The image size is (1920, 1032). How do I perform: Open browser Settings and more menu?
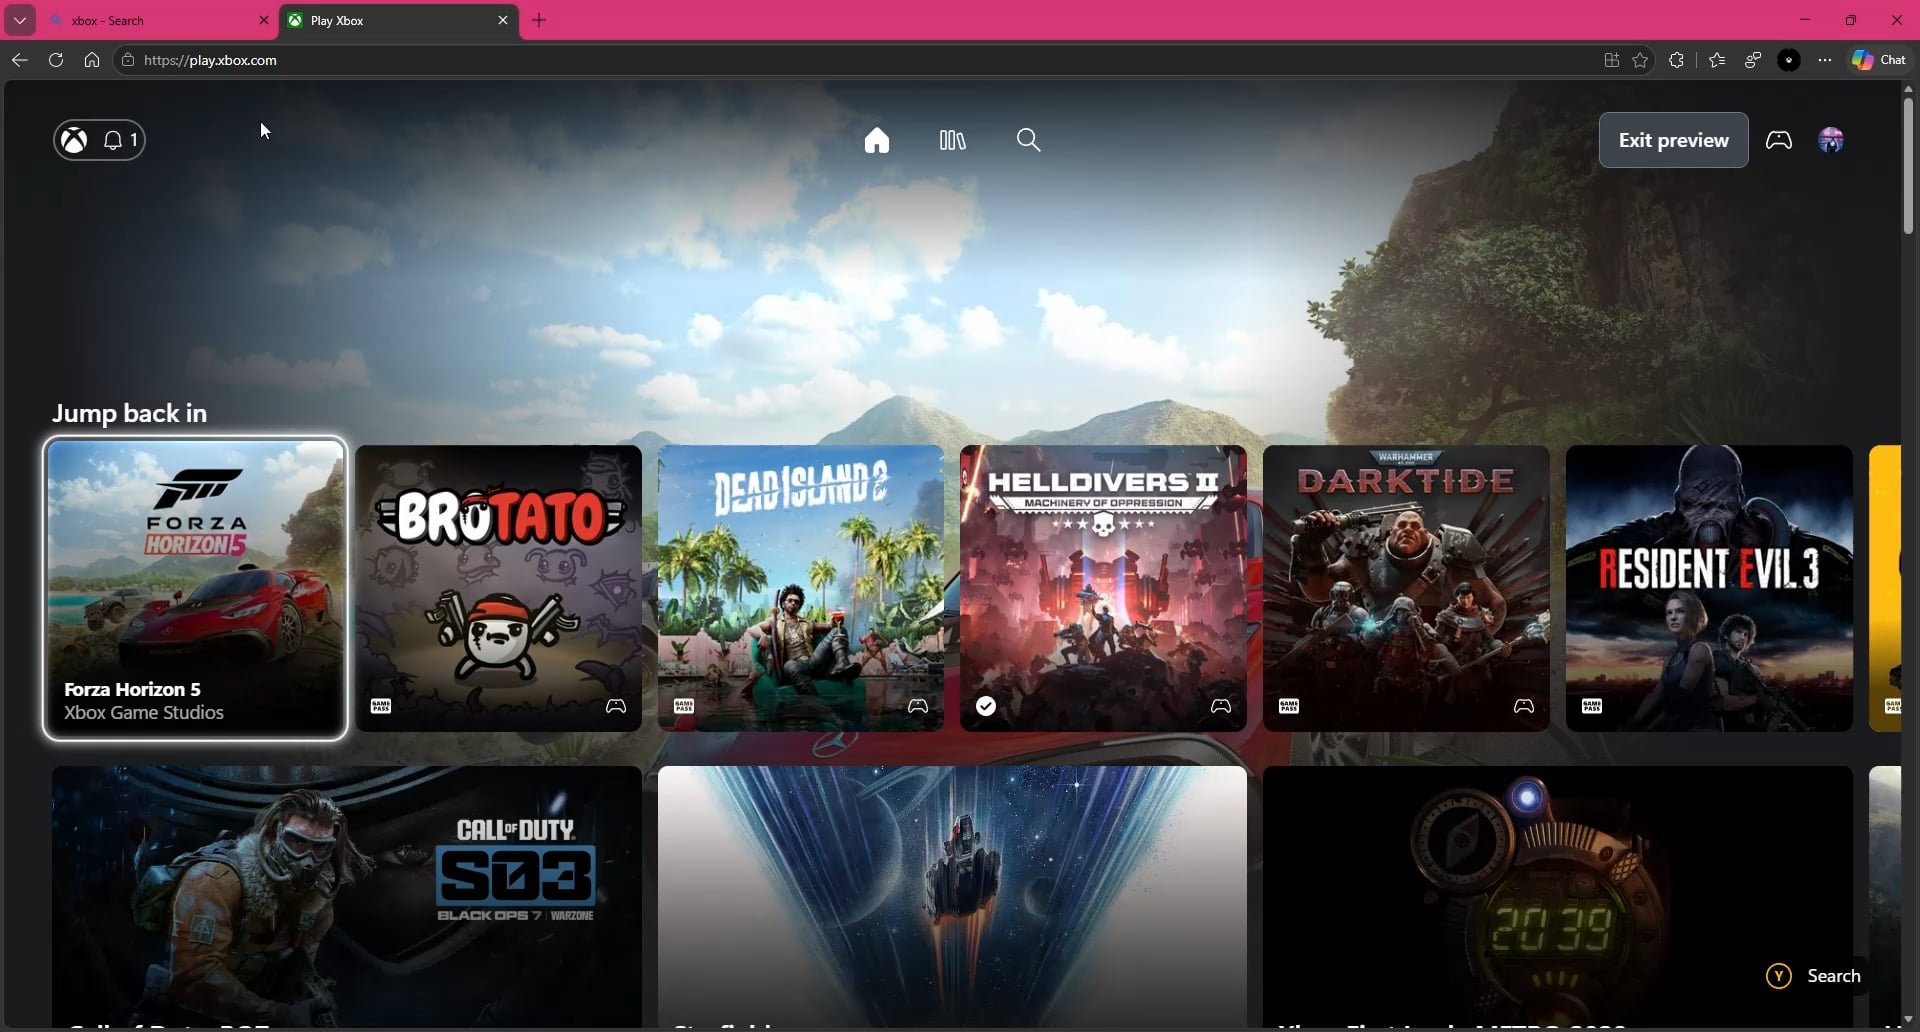1825,60
